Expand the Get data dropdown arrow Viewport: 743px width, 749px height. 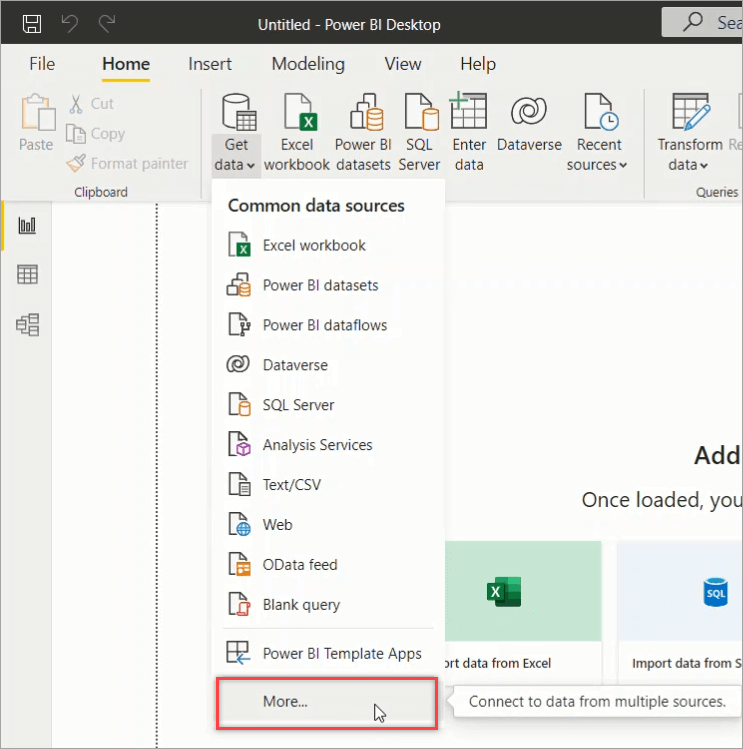(251, 166)
